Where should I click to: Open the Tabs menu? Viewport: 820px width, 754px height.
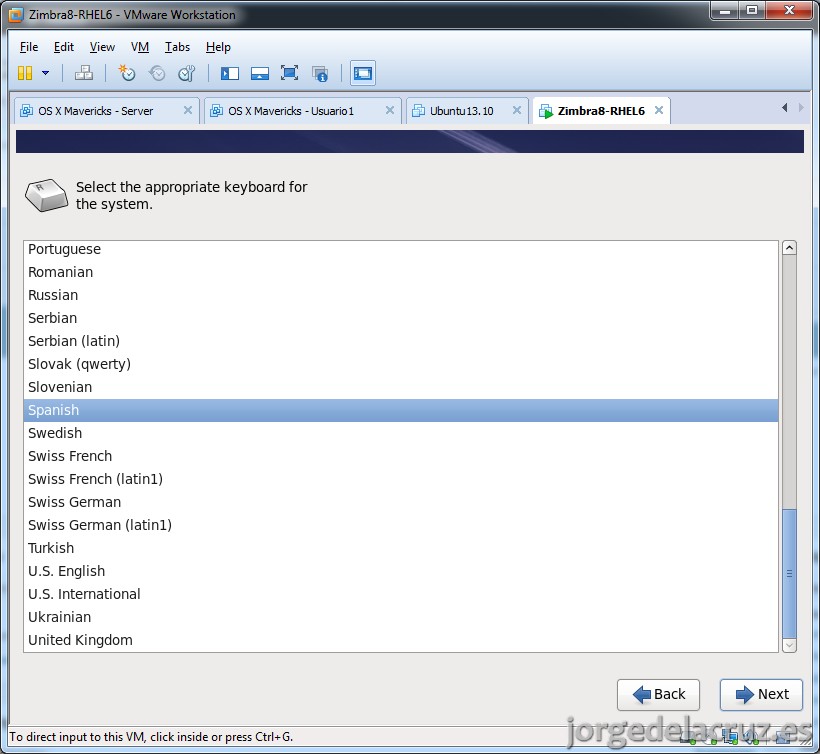(177, 47)
